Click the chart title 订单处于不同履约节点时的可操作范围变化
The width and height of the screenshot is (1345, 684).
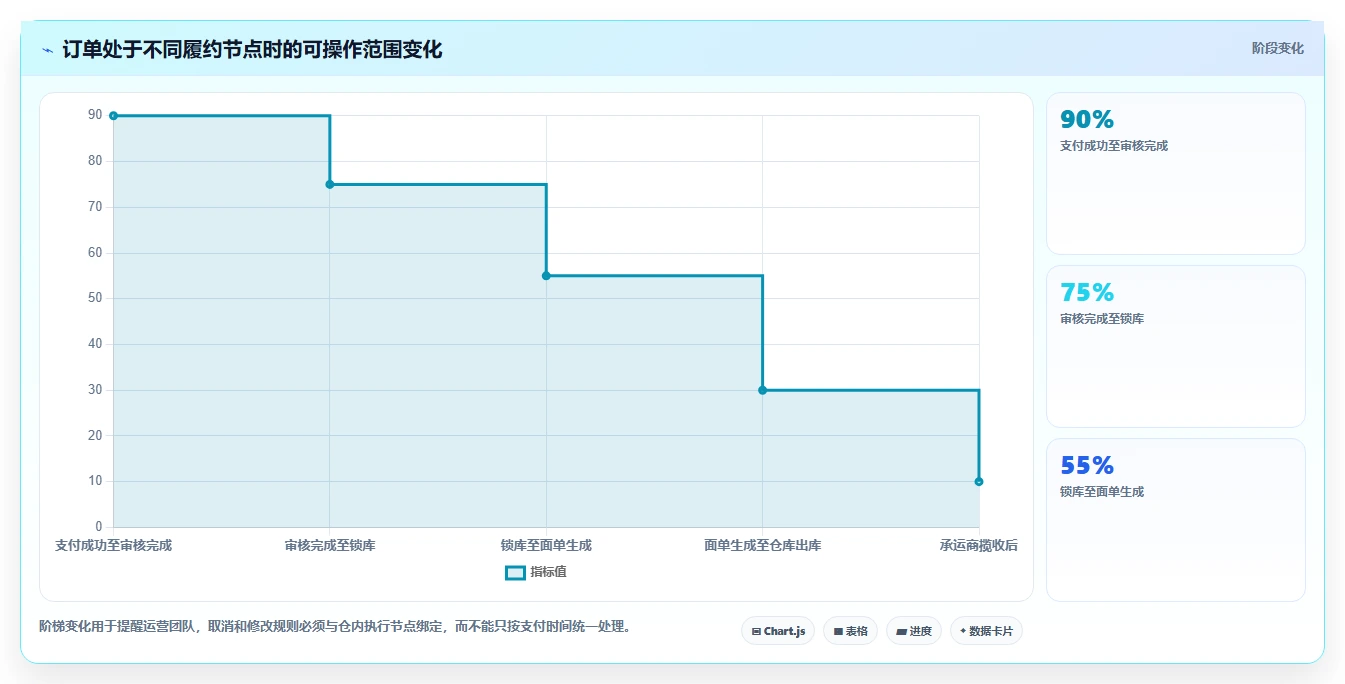tap(252, 49)
